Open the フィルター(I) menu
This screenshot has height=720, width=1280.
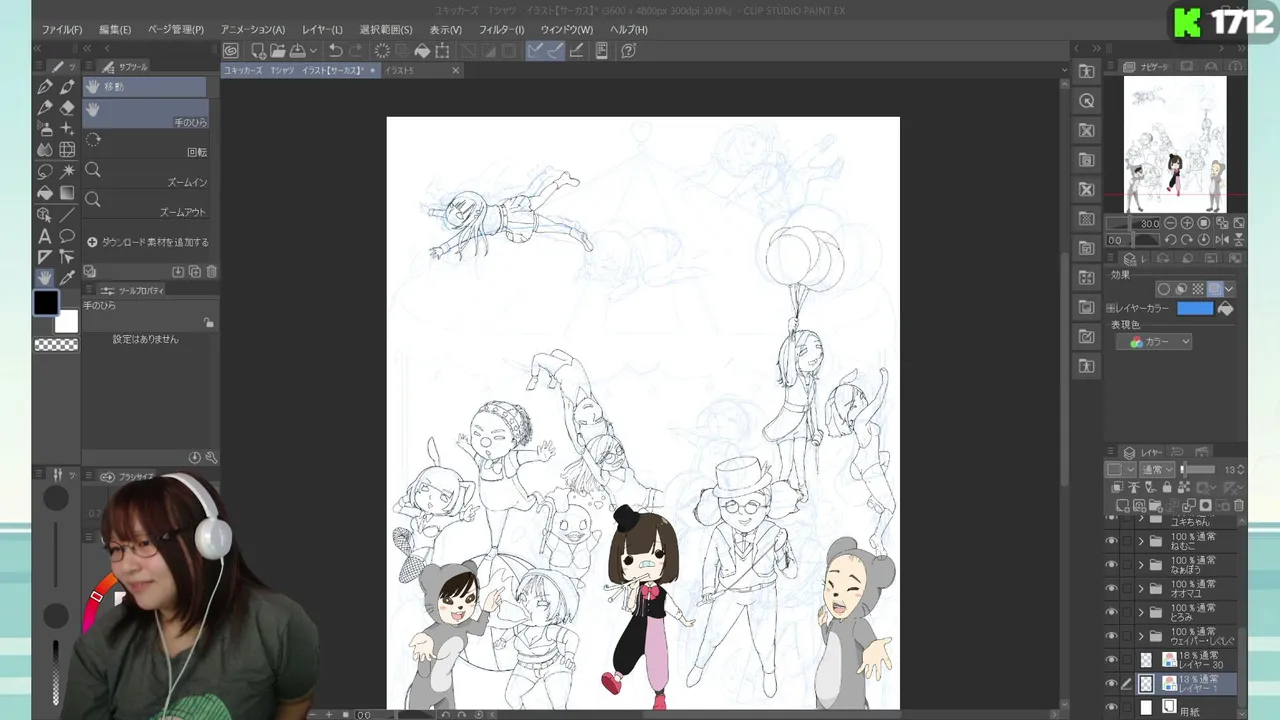coord(501,30)
